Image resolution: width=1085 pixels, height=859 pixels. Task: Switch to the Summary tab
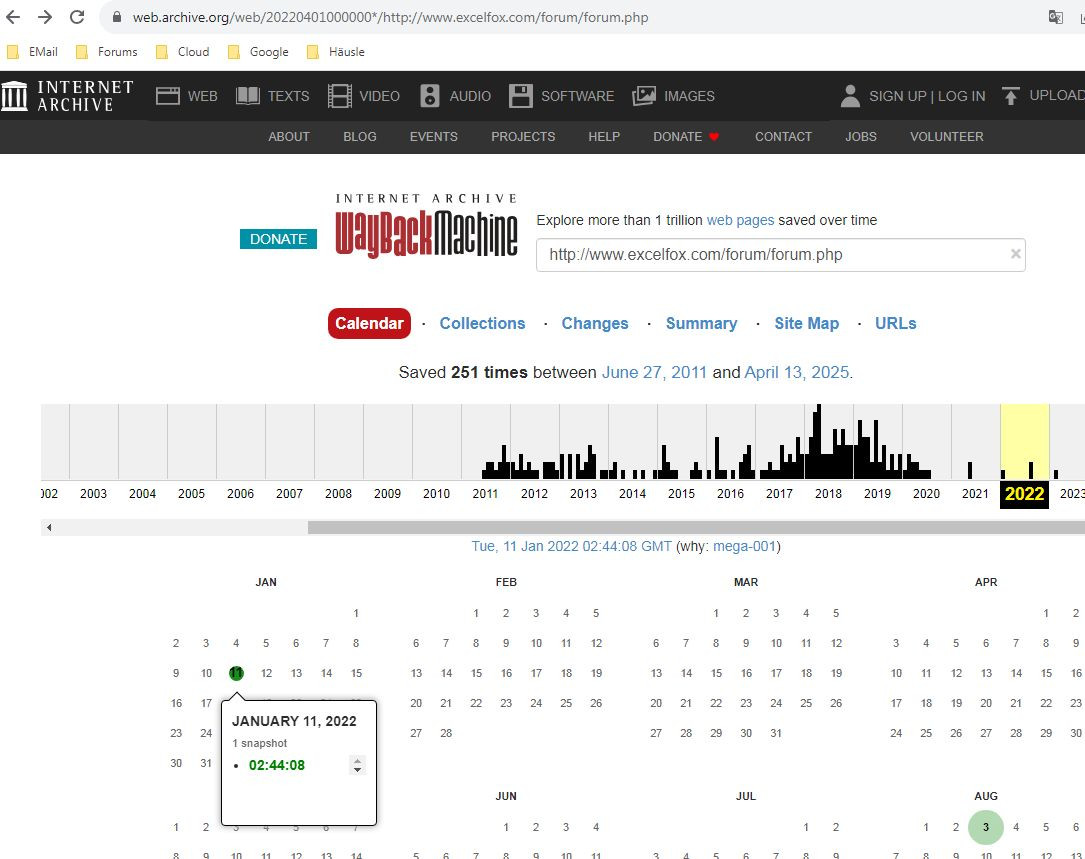pyautogui.click(x=701, y=323)
